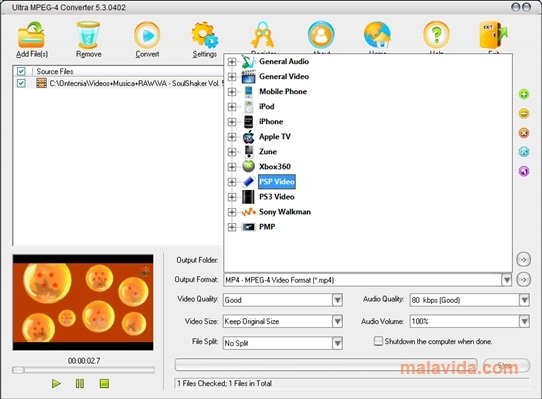Expand the Sony Walkman tree node
The image size is (542, 399).
[232, 212]
